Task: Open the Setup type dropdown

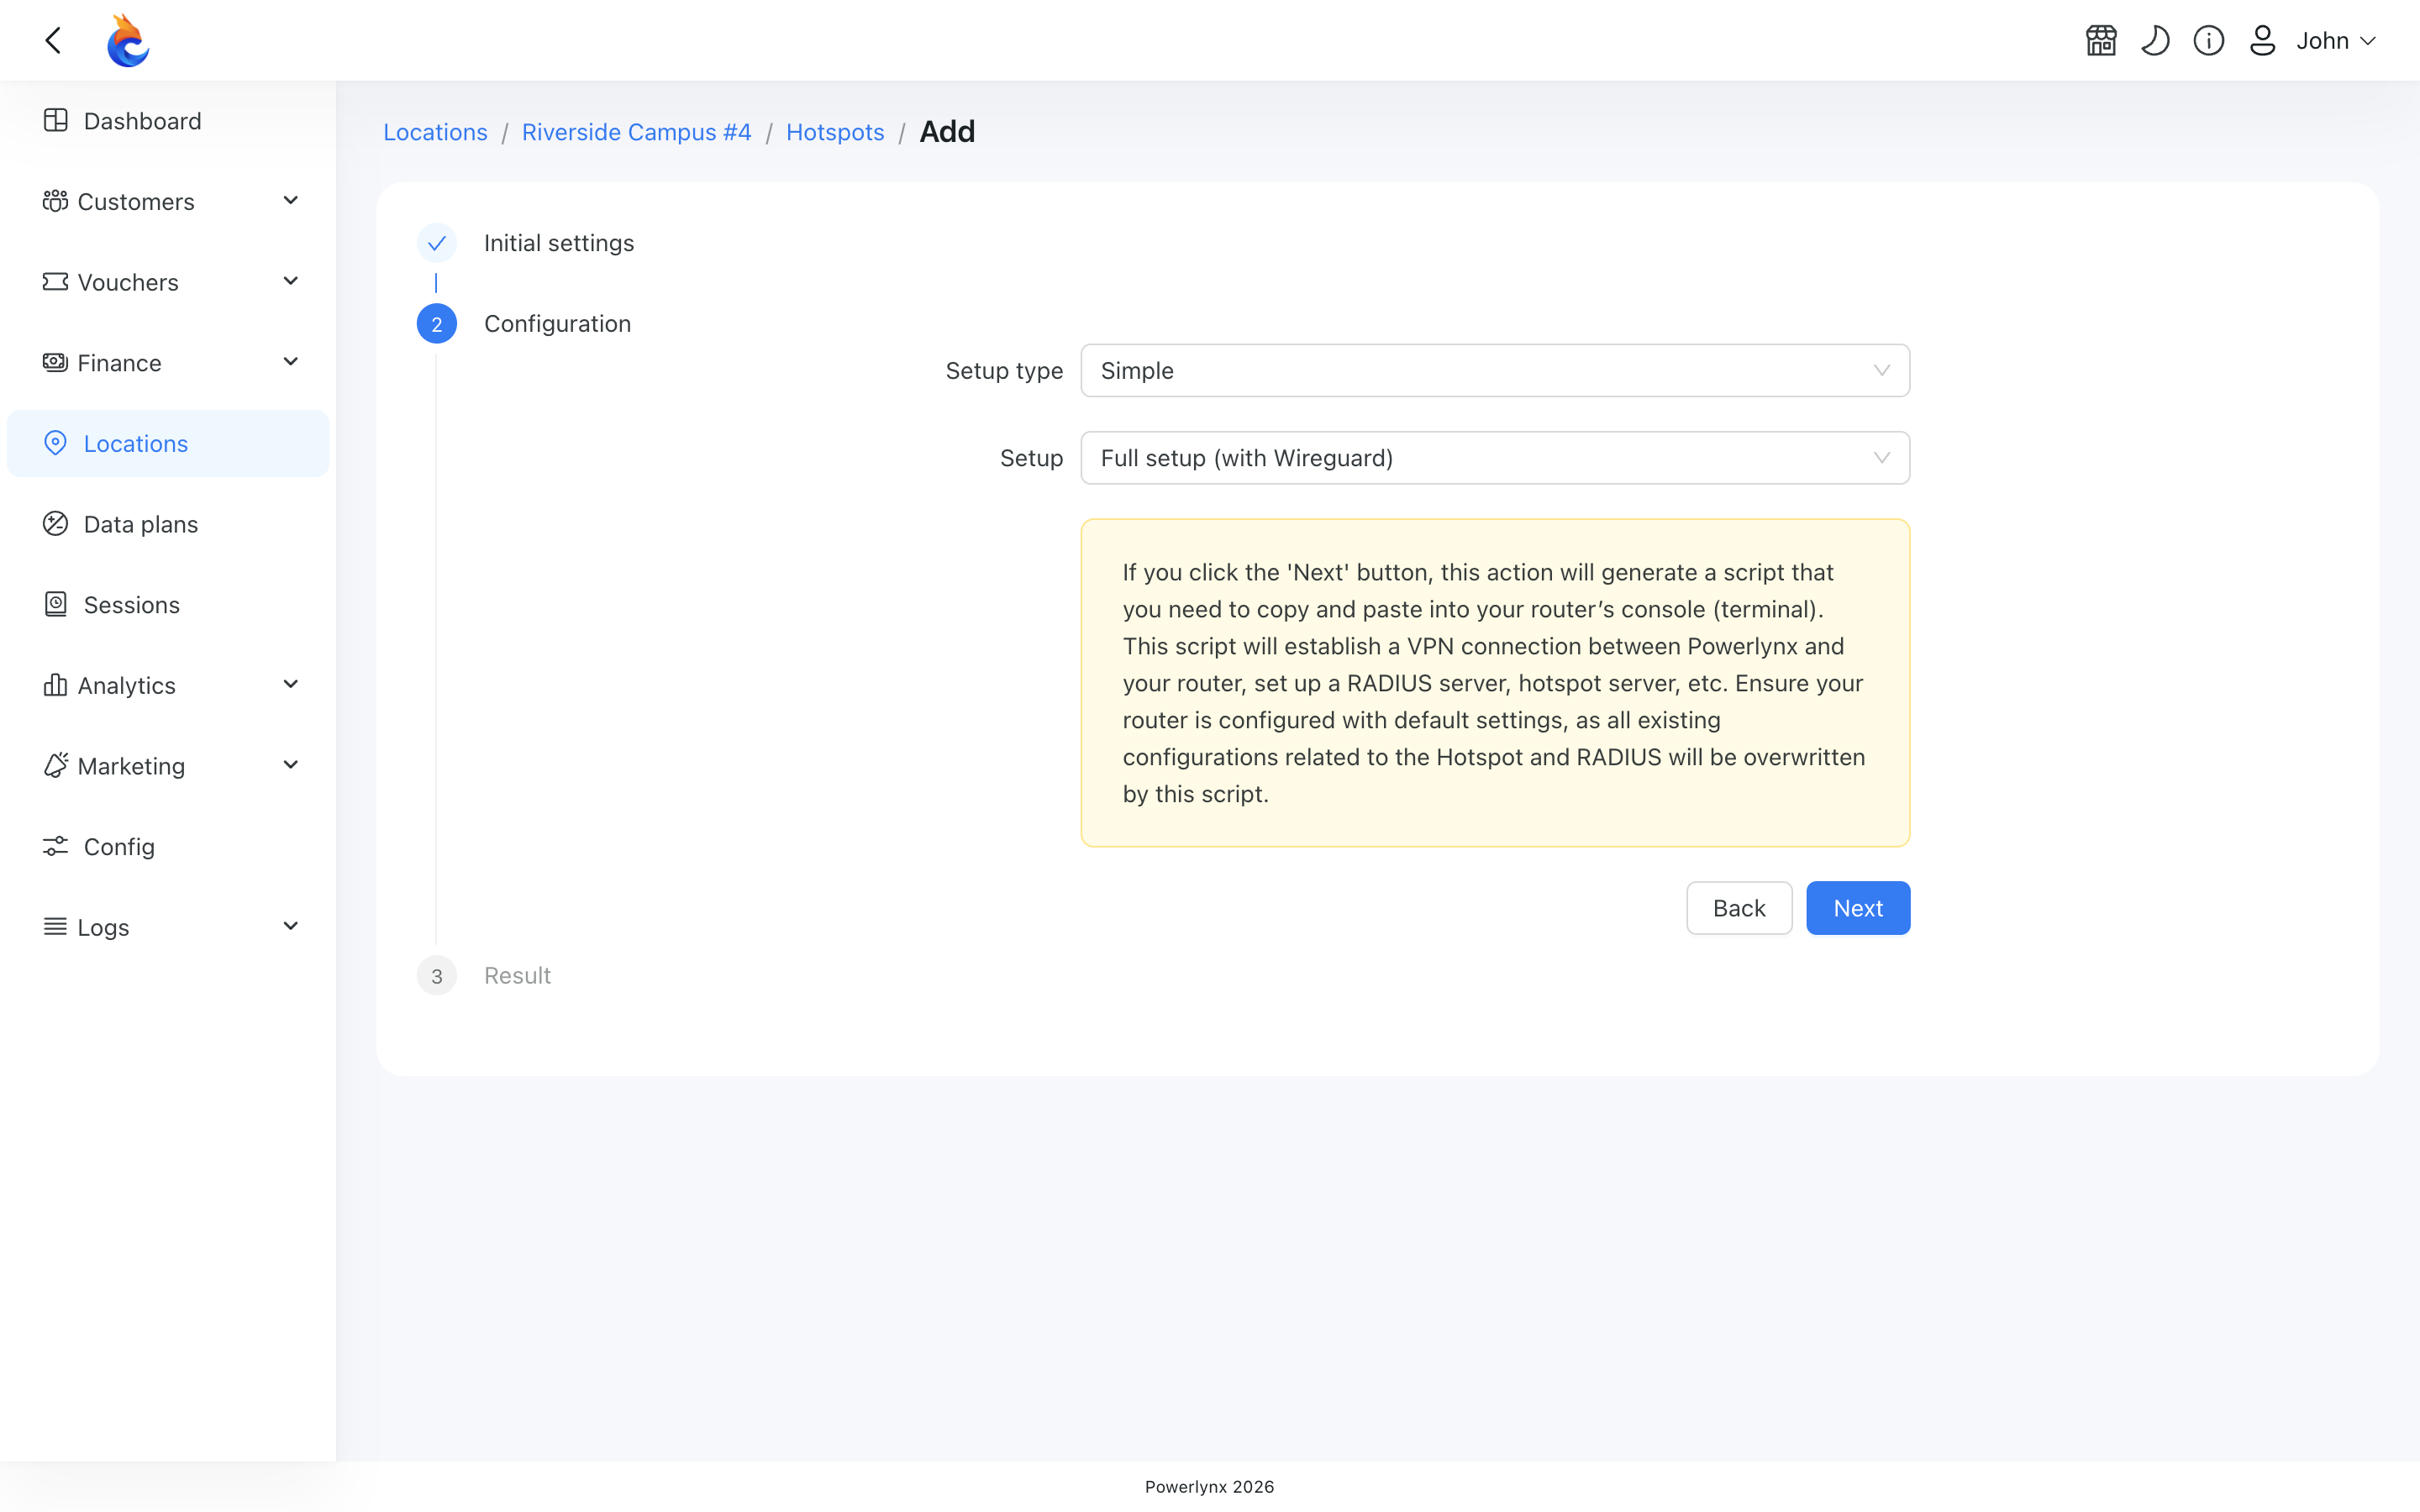Action: click(1495, 370)
